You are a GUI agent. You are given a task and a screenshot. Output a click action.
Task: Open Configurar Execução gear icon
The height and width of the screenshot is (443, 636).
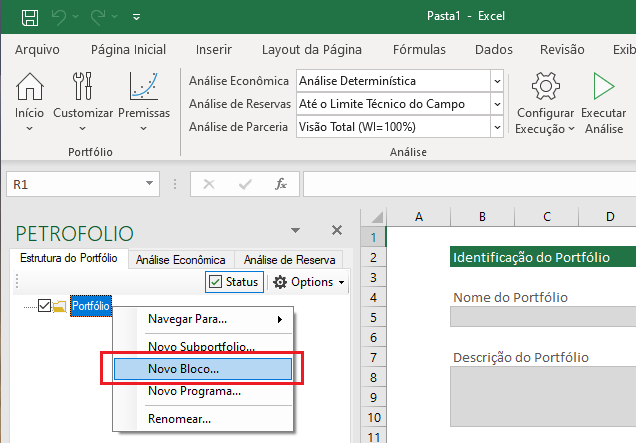pos(545,89)
